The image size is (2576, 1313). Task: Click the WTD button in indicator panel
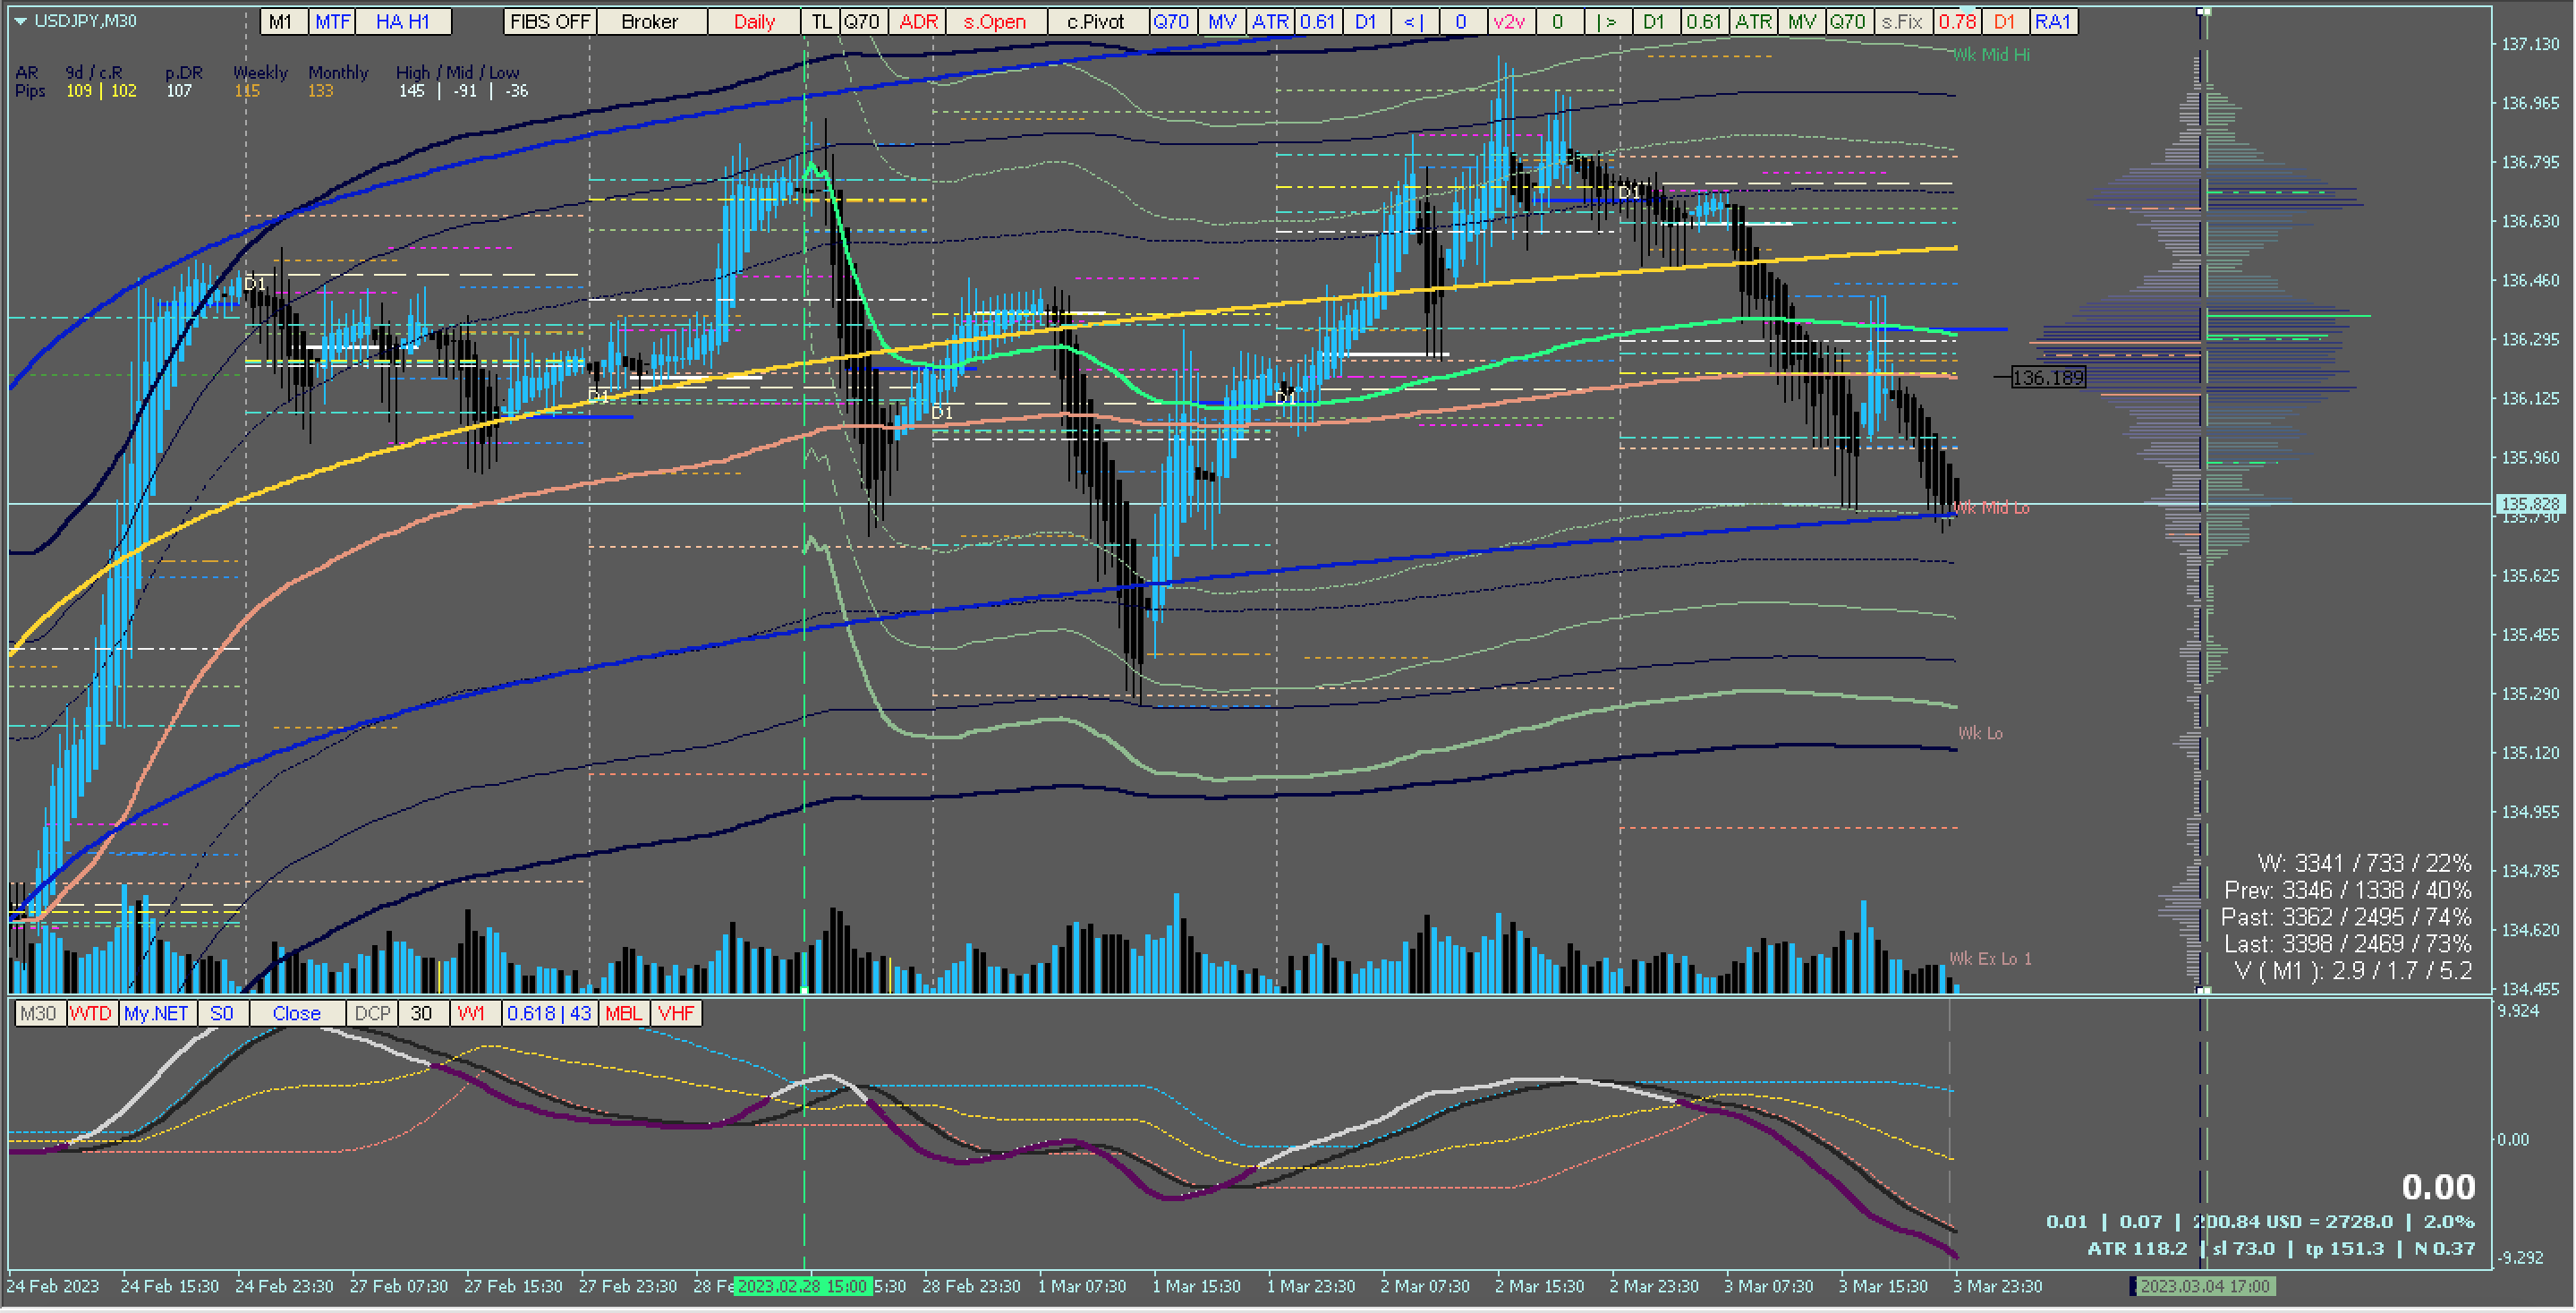point(91,1013)
